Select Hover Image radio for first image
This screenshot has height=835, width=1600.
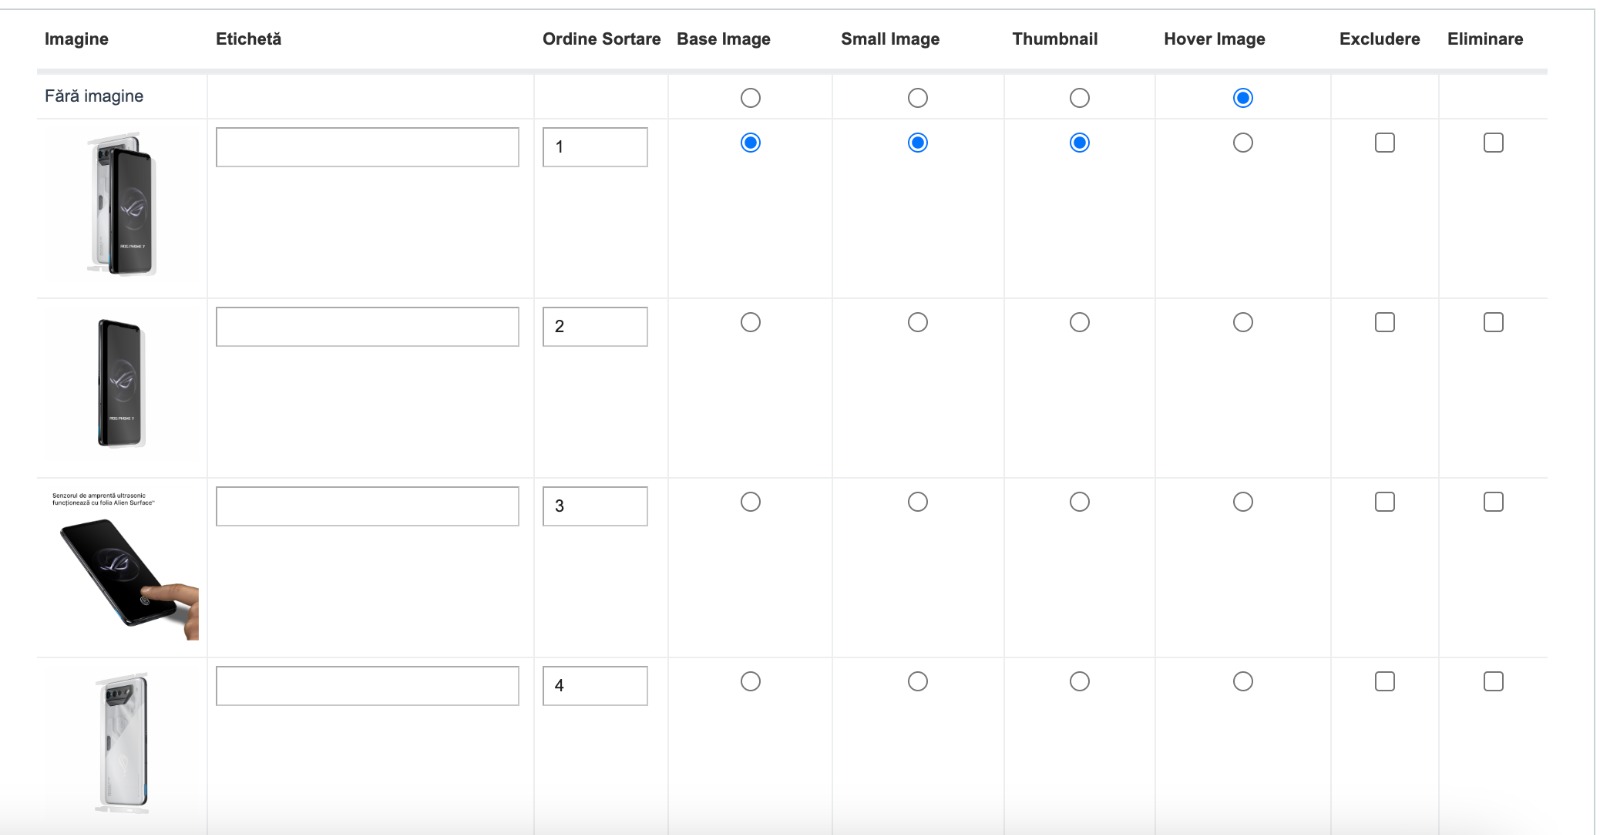1242,143
